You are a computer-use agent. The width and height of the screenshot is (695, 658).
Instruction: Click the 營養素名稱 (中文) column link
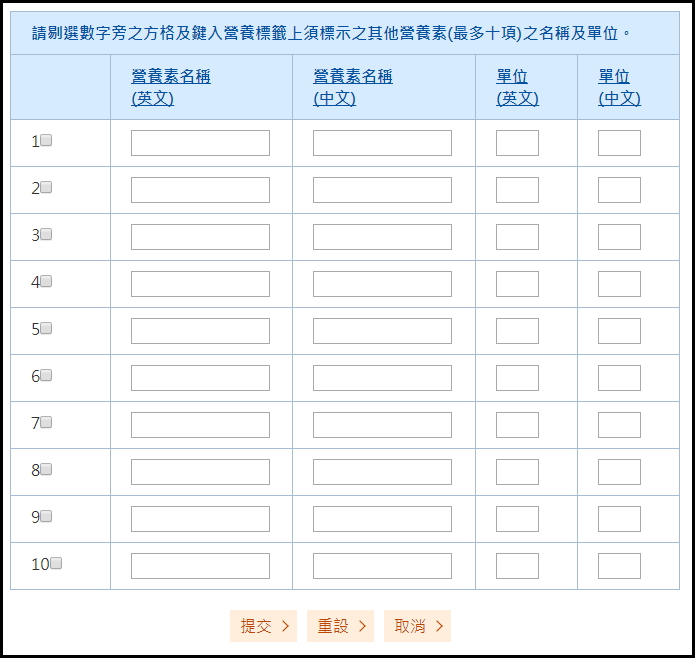[x=353, y=87]
